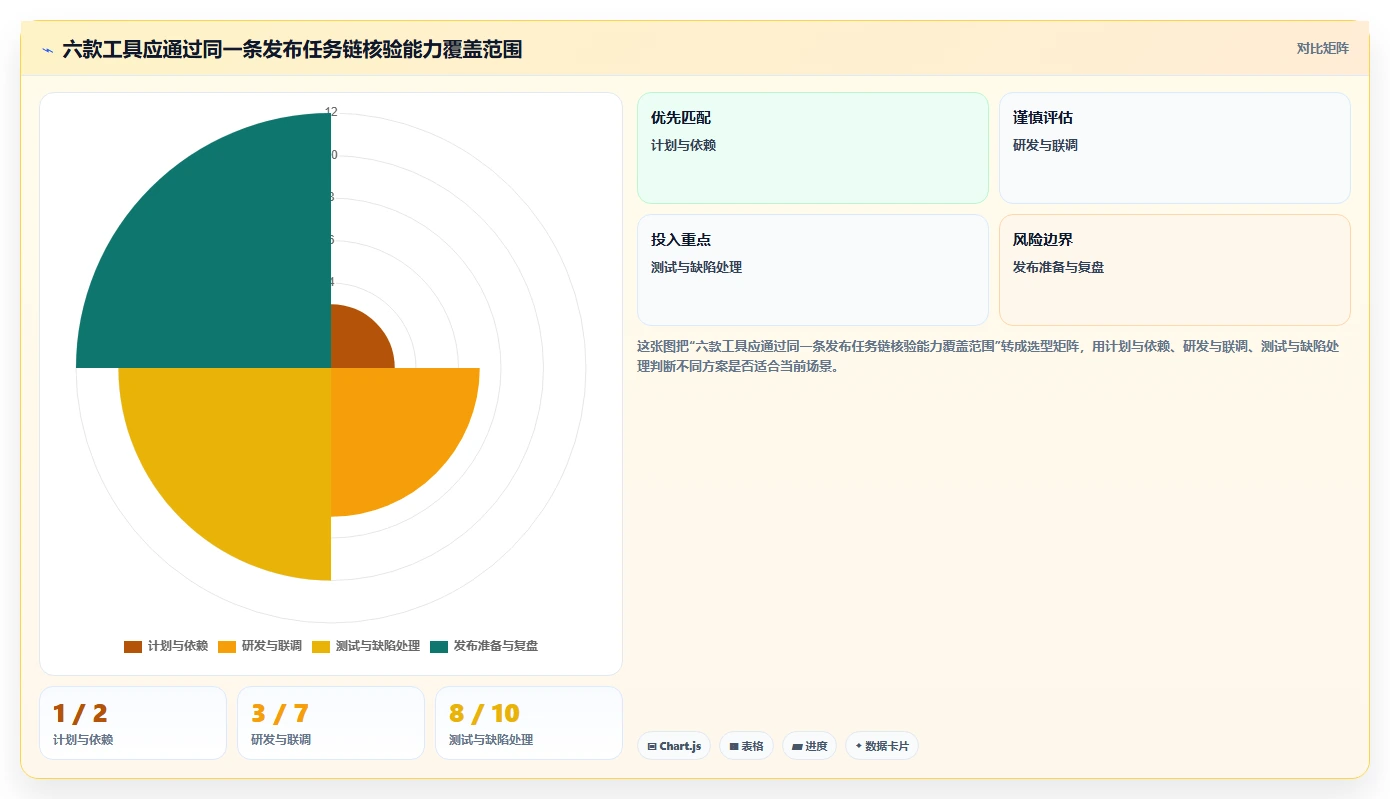Select the 谨慎评估 matrix card
The height and width of the screenshot is (799, 1390).
coord(1175,148)
